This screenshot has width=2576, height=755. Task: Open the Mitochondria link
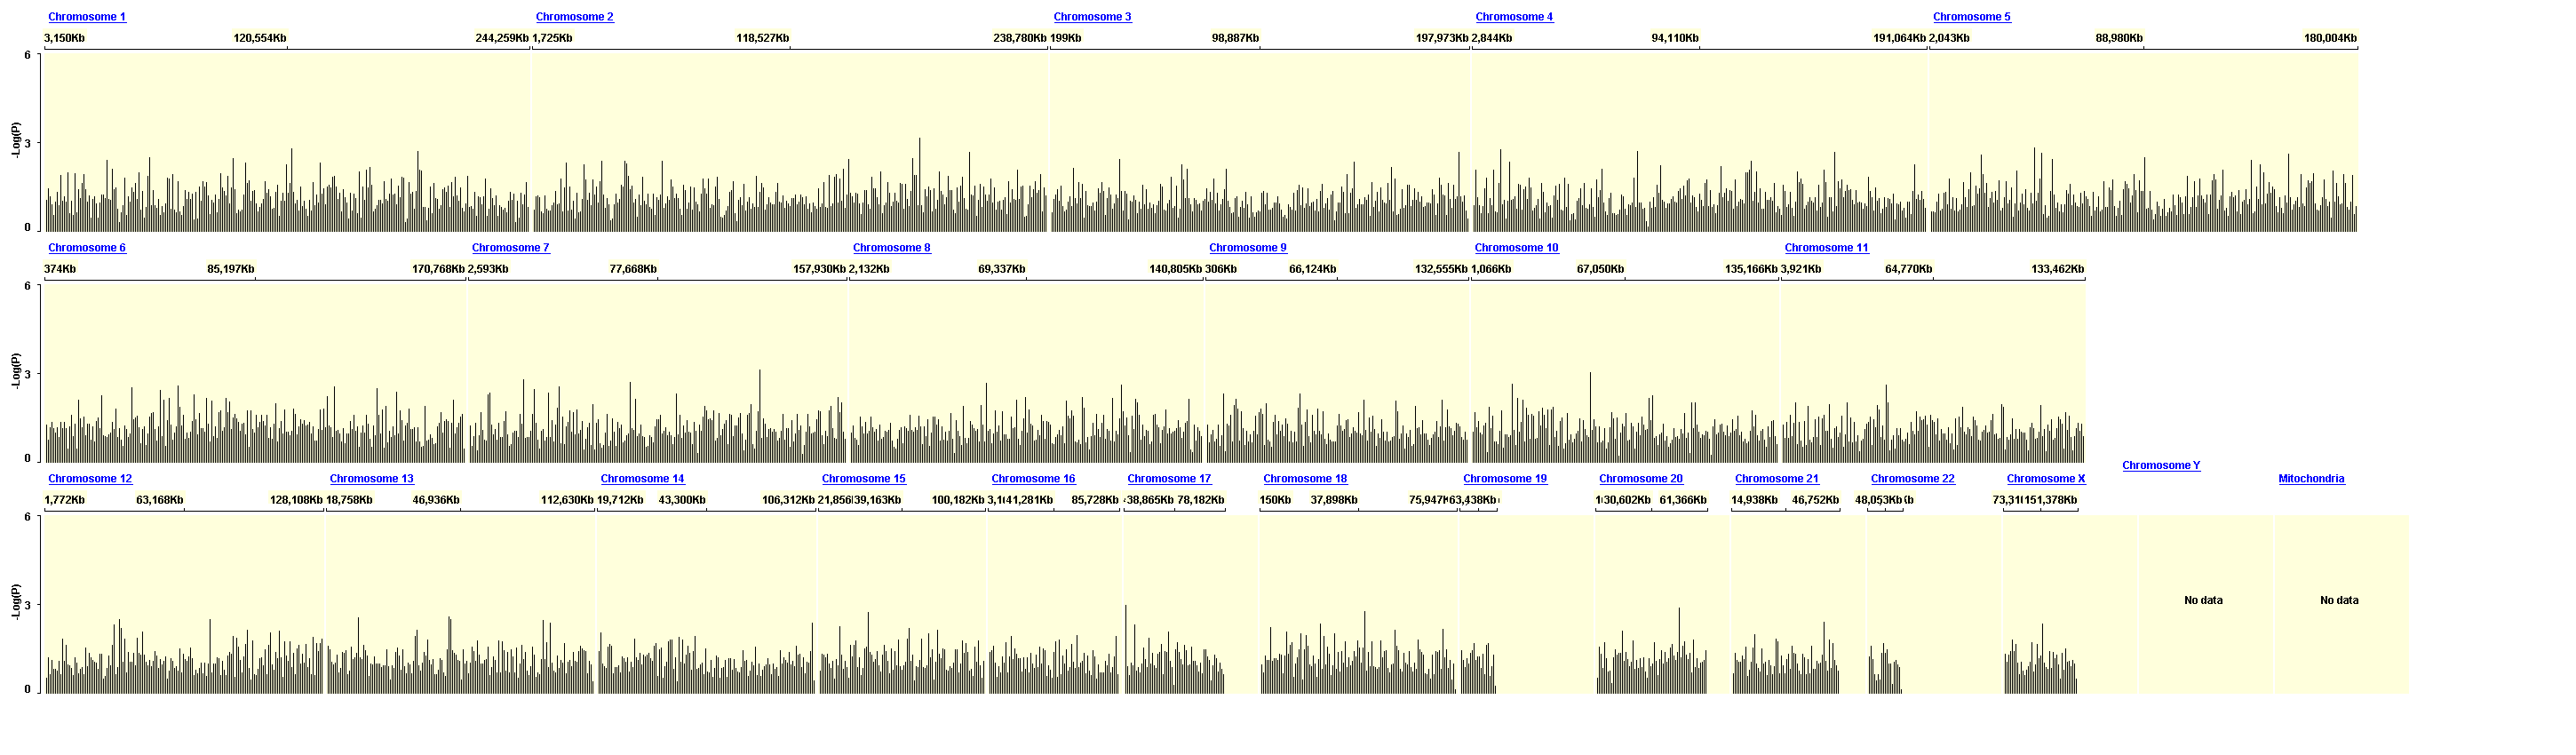coord(2311,479)
